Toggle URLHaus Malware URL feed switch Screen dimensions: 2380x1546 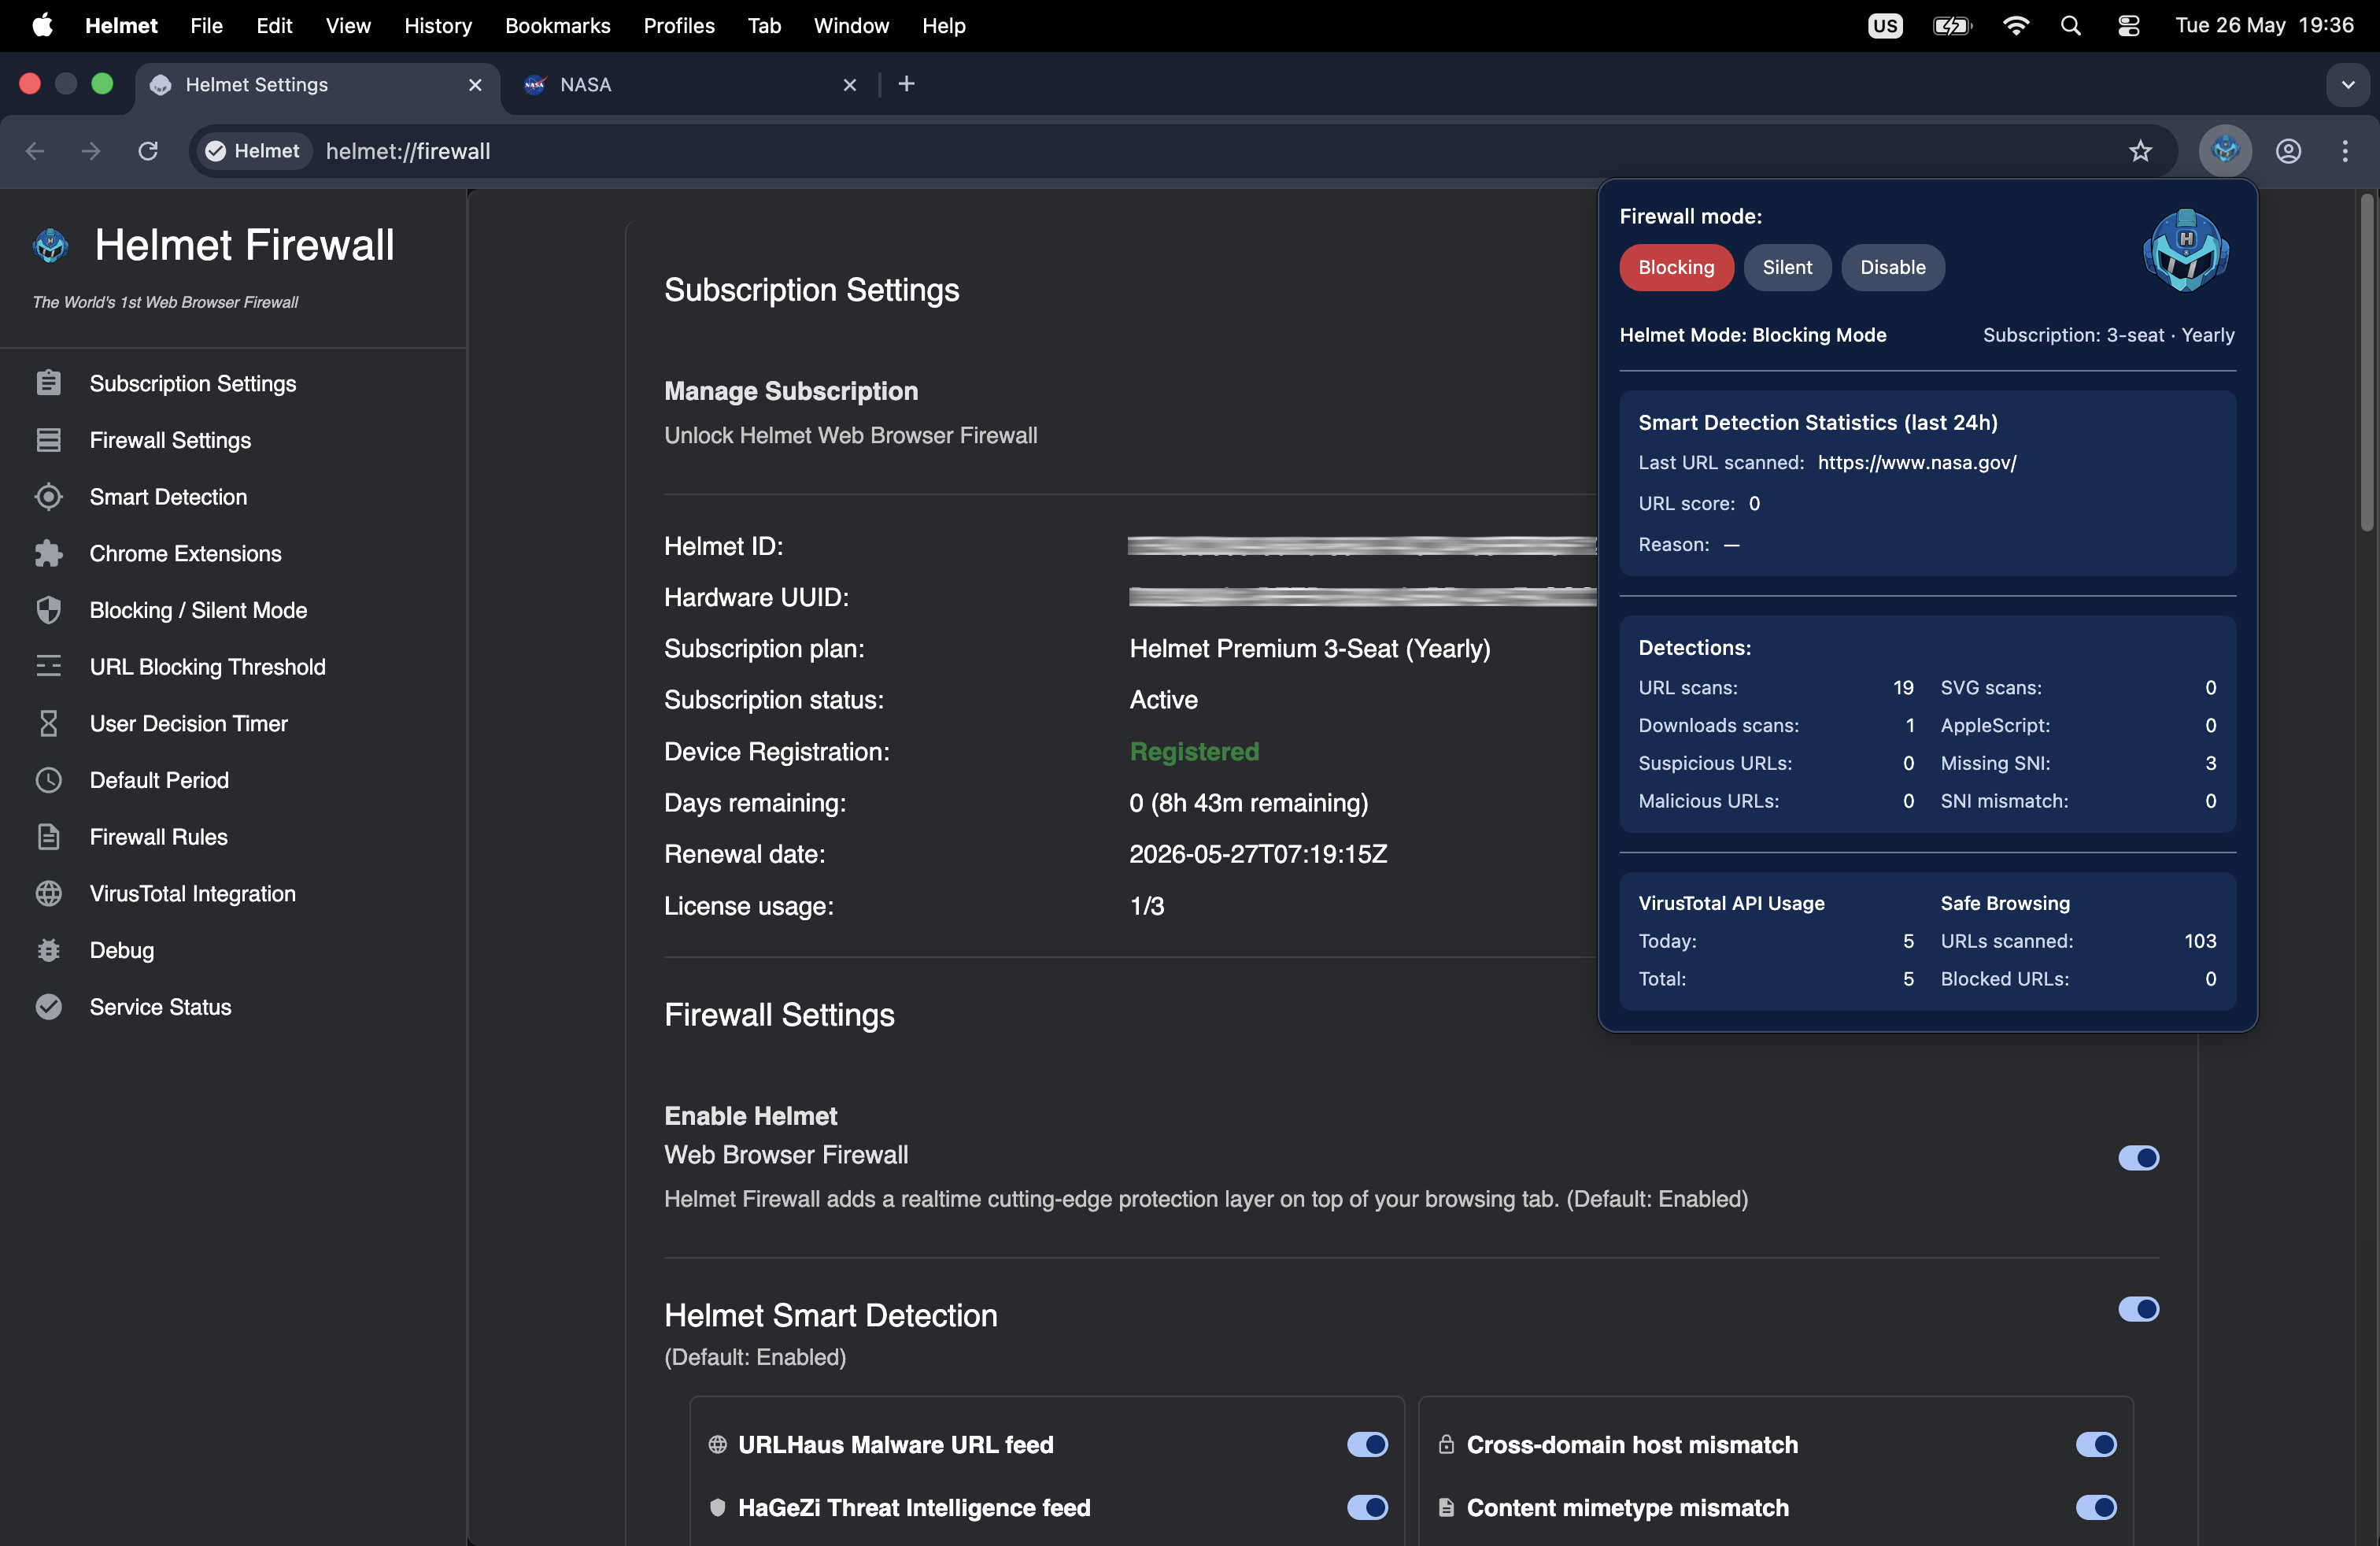pos(1368,1444)
